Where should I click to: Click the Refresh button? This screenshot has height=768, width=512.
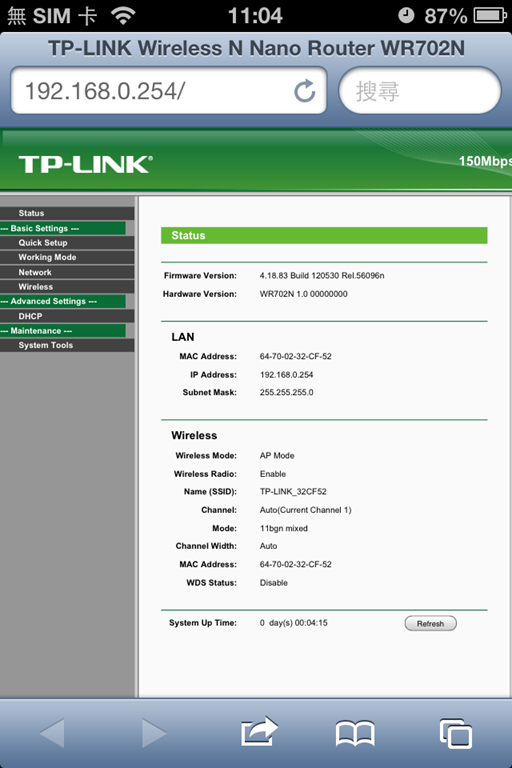pos(430,624)
